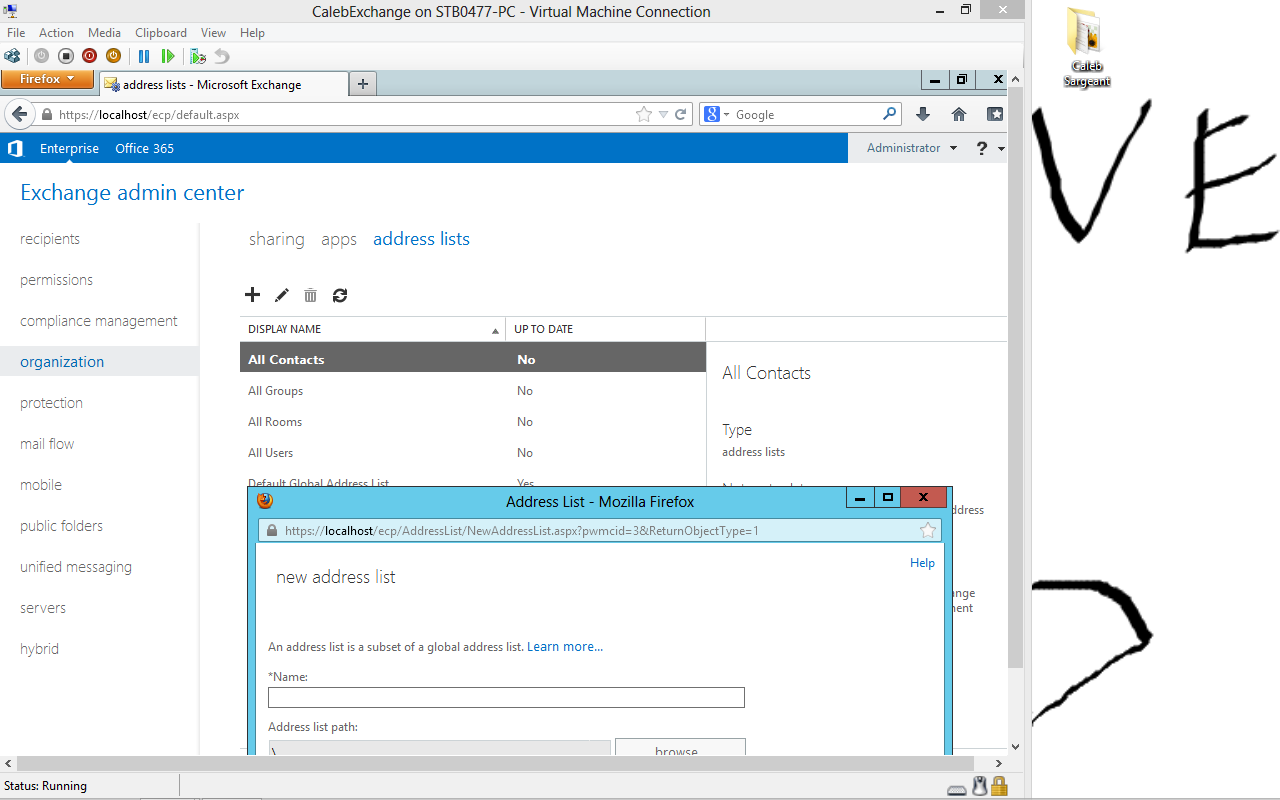Select the All Users row
The height and width of the screenshot is (800, 1280).
pyautogui.click(x=473, y=453)
